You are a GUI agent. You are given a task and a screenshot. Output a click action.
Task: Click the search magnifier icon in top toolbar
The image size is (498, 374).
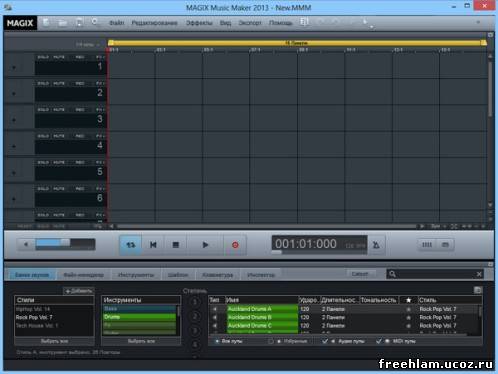tap(95, 22)
